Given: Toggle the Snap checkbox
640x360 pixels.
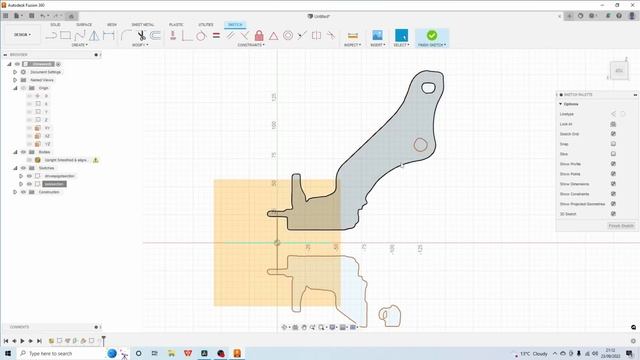Looking at the screenshot, I should pos(613,144).
